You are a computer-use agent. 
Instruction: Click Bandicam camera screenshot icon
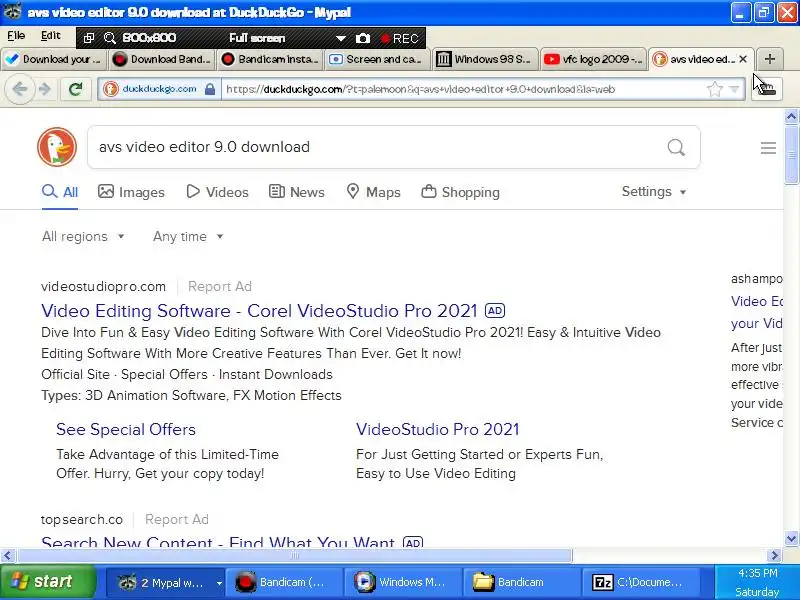363,38
